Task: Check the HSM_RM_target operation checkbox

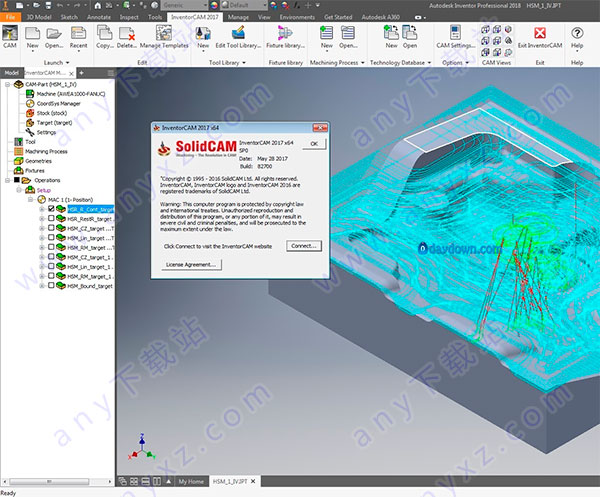Action: pos(51,247)
